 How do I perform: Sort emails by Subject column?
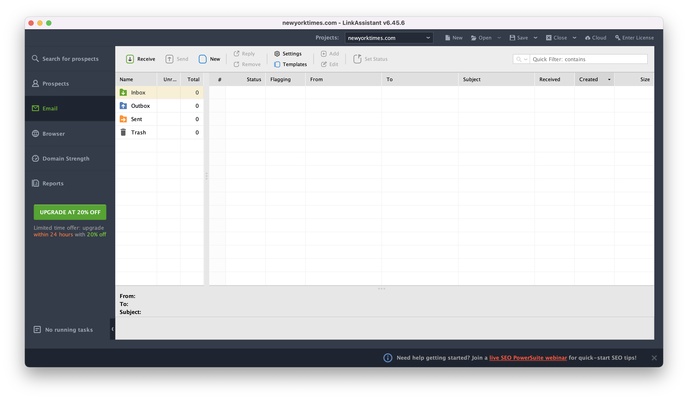(496, 79)
